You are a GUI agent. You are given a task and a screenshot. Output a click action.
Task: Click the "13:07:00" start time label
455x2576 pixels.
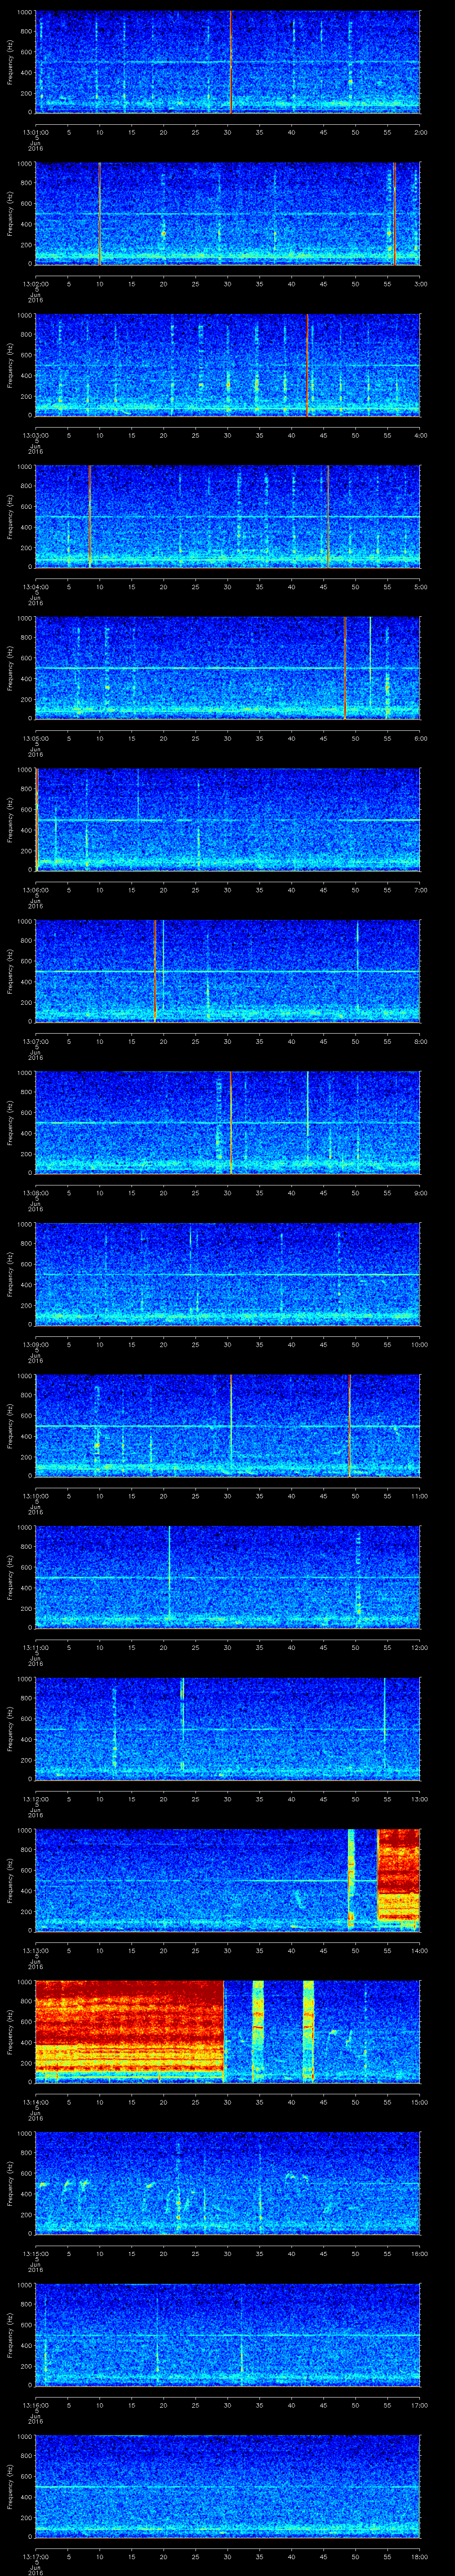[36, 1041]
